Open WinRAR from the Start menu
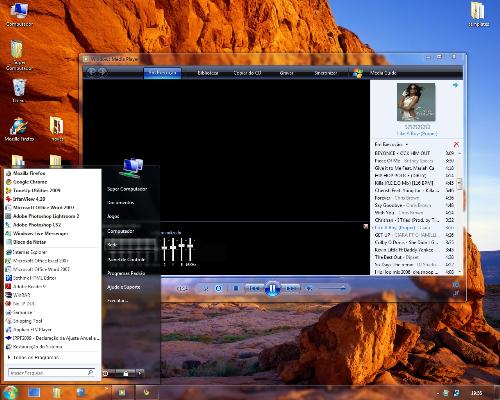 [x=53, y=295]
